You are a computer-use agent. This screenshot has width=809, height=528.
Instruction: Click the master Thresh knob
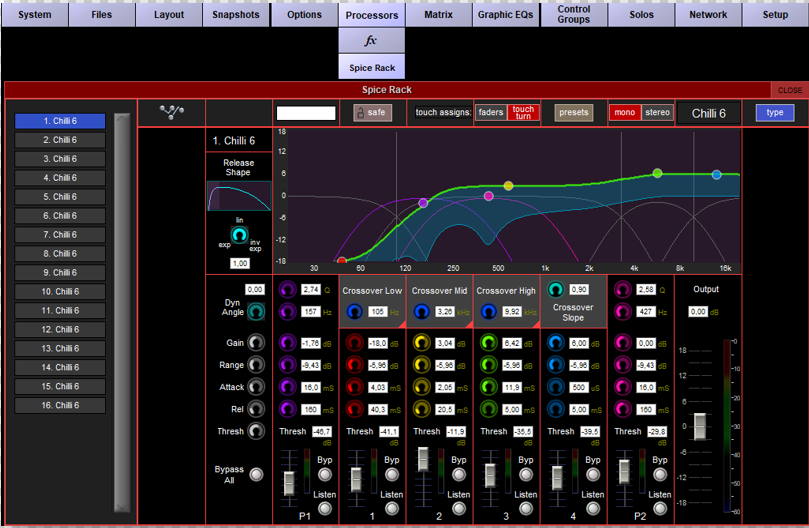[x=256, y=431]
